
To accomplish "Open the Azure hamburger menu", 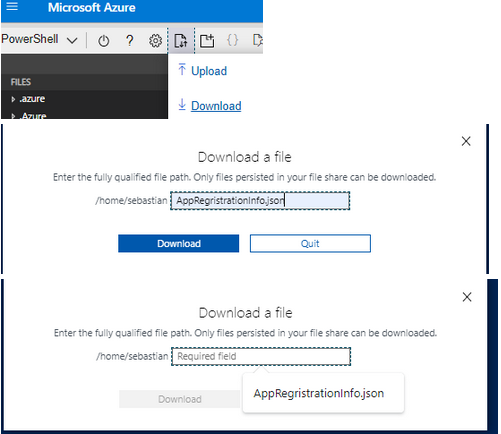I will click(12, 6).
